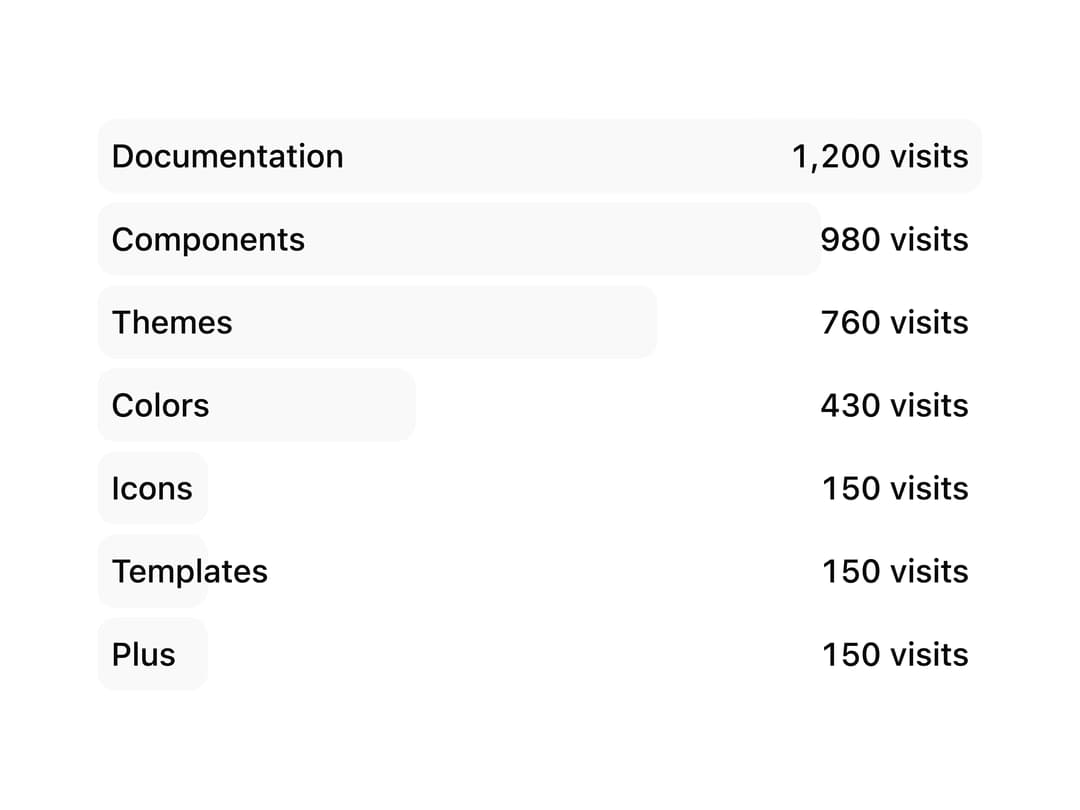1080x810 pixels.
Task: Click the middle of the Documentation bar
Action: point(540,156)
